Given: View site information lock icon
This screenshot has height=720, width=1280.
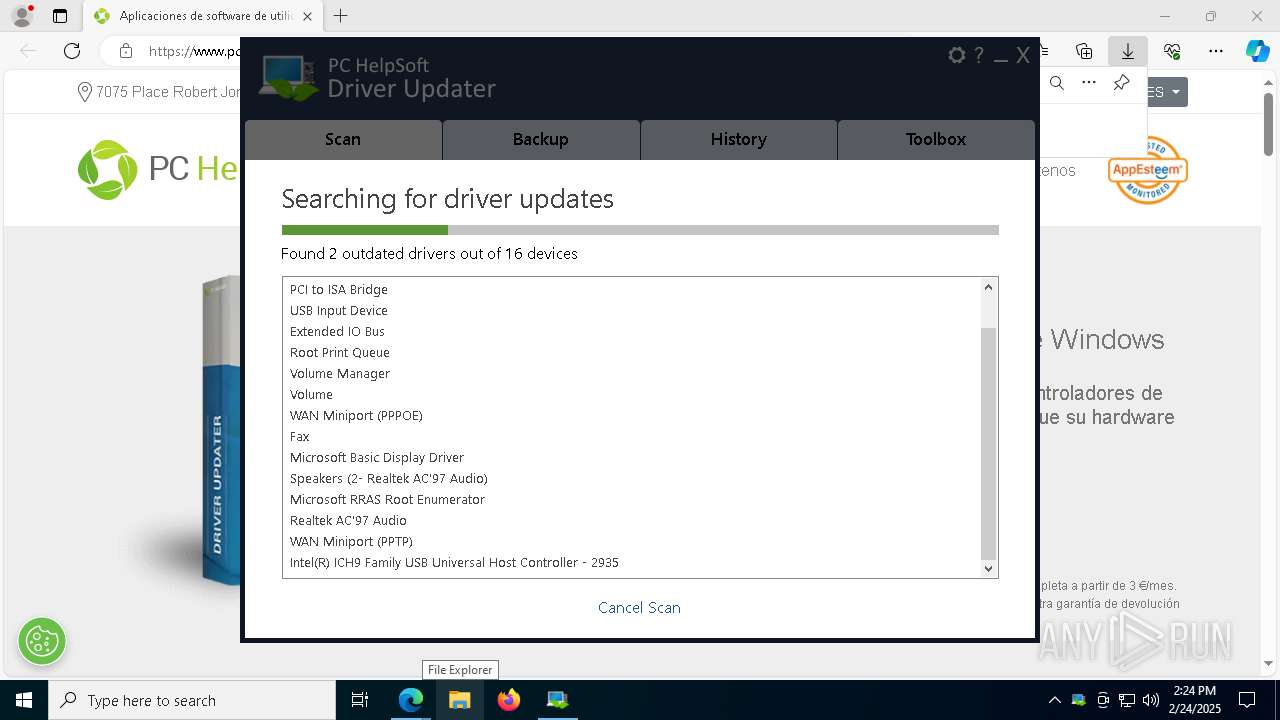Looking at the screenshot, I should pyautogui.click(x=125, y=51).
